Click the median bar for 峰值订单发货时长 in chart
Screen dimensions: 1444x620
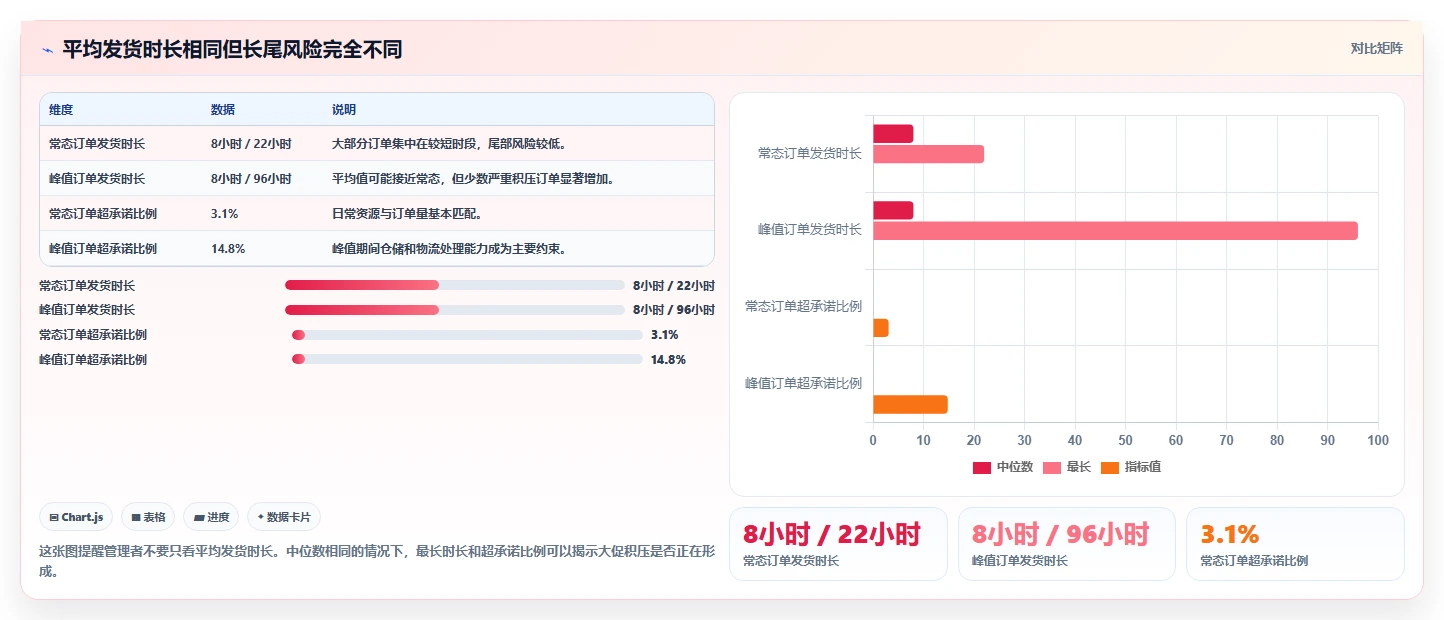click(893, 211)
